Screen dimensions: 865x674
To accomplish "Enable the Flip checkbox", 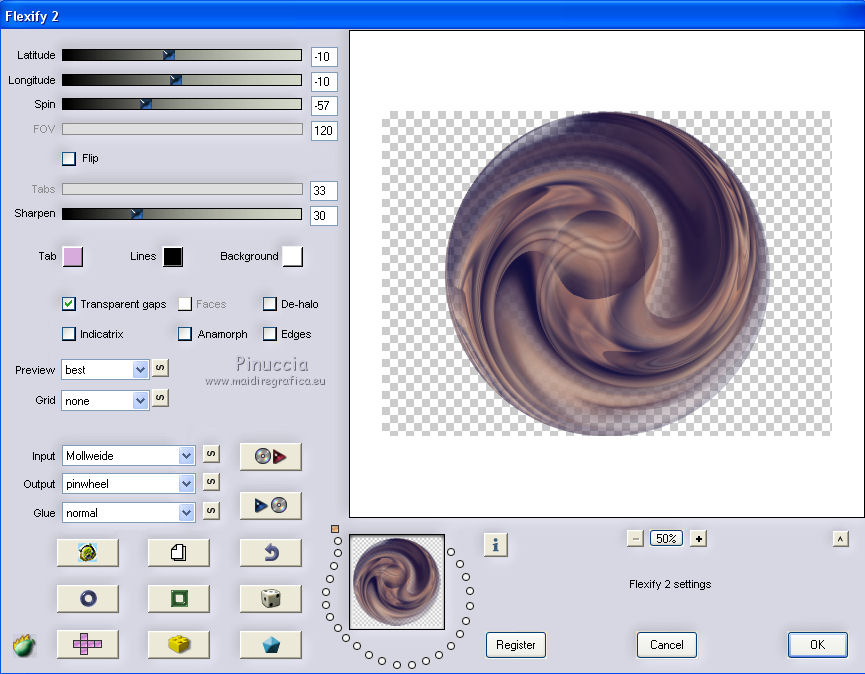I will click(x=69, y=159).
